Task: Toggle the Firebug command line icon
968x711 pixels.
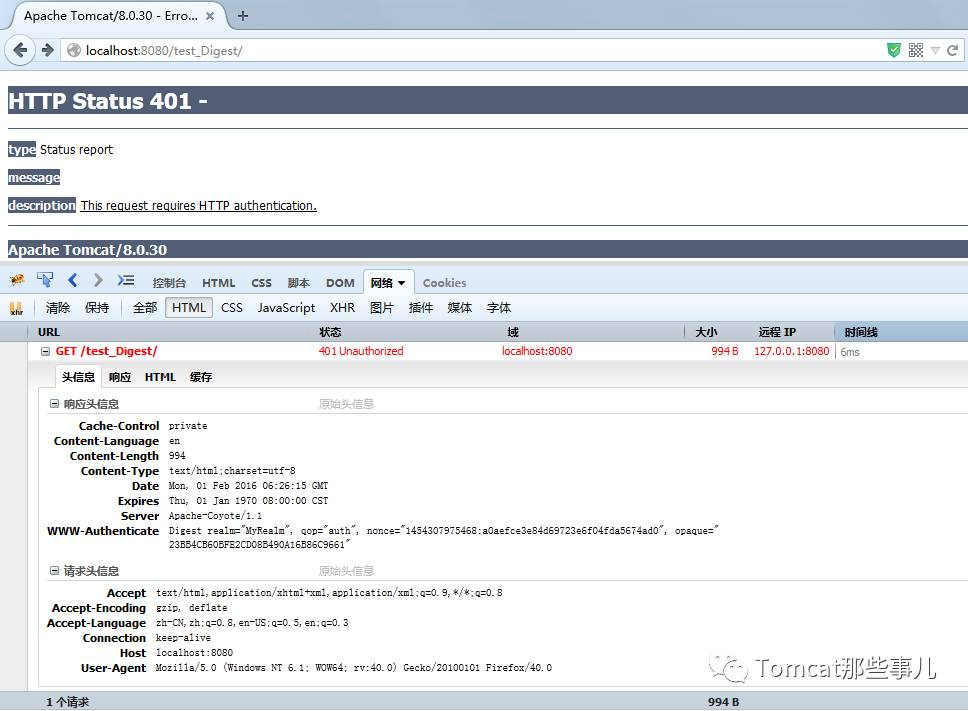Action: tap(126, 280)
